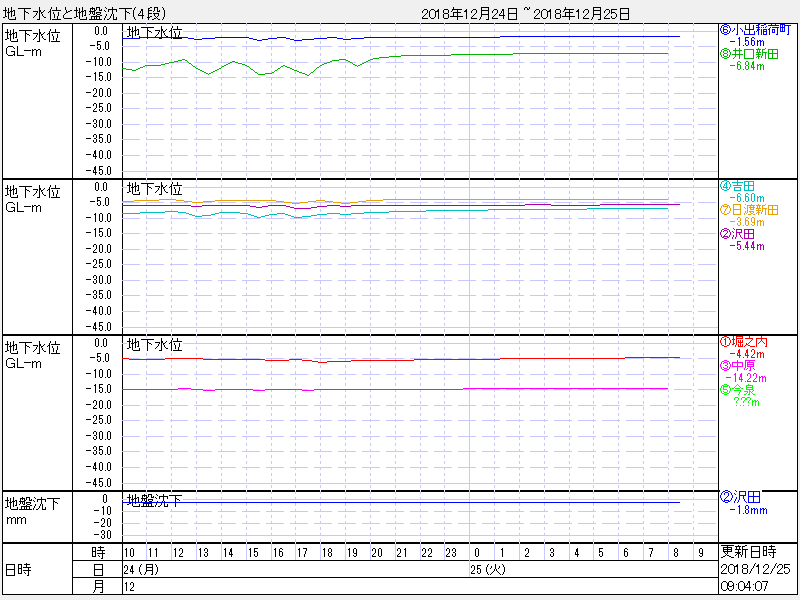Click the date range 2018年12月24日~12月25日 header
This screenshot has width=800, height=600.
point(525,13)
